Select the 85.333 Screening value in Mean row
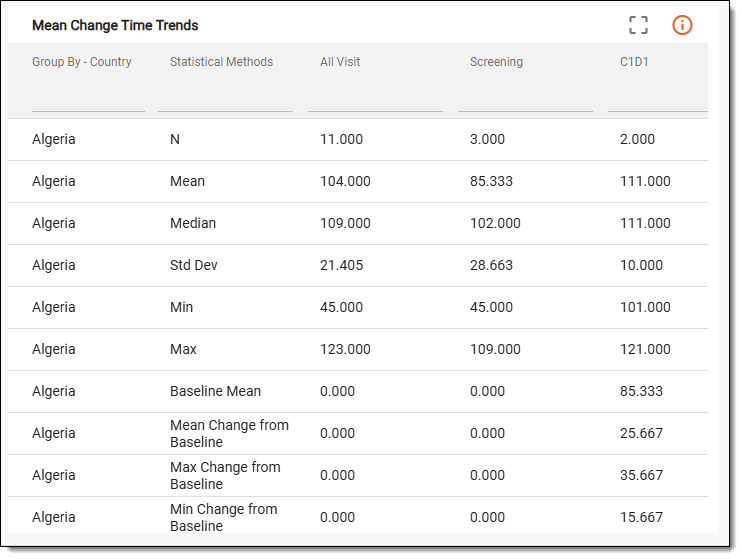742x559 pixels. click(x=491, y=181)
